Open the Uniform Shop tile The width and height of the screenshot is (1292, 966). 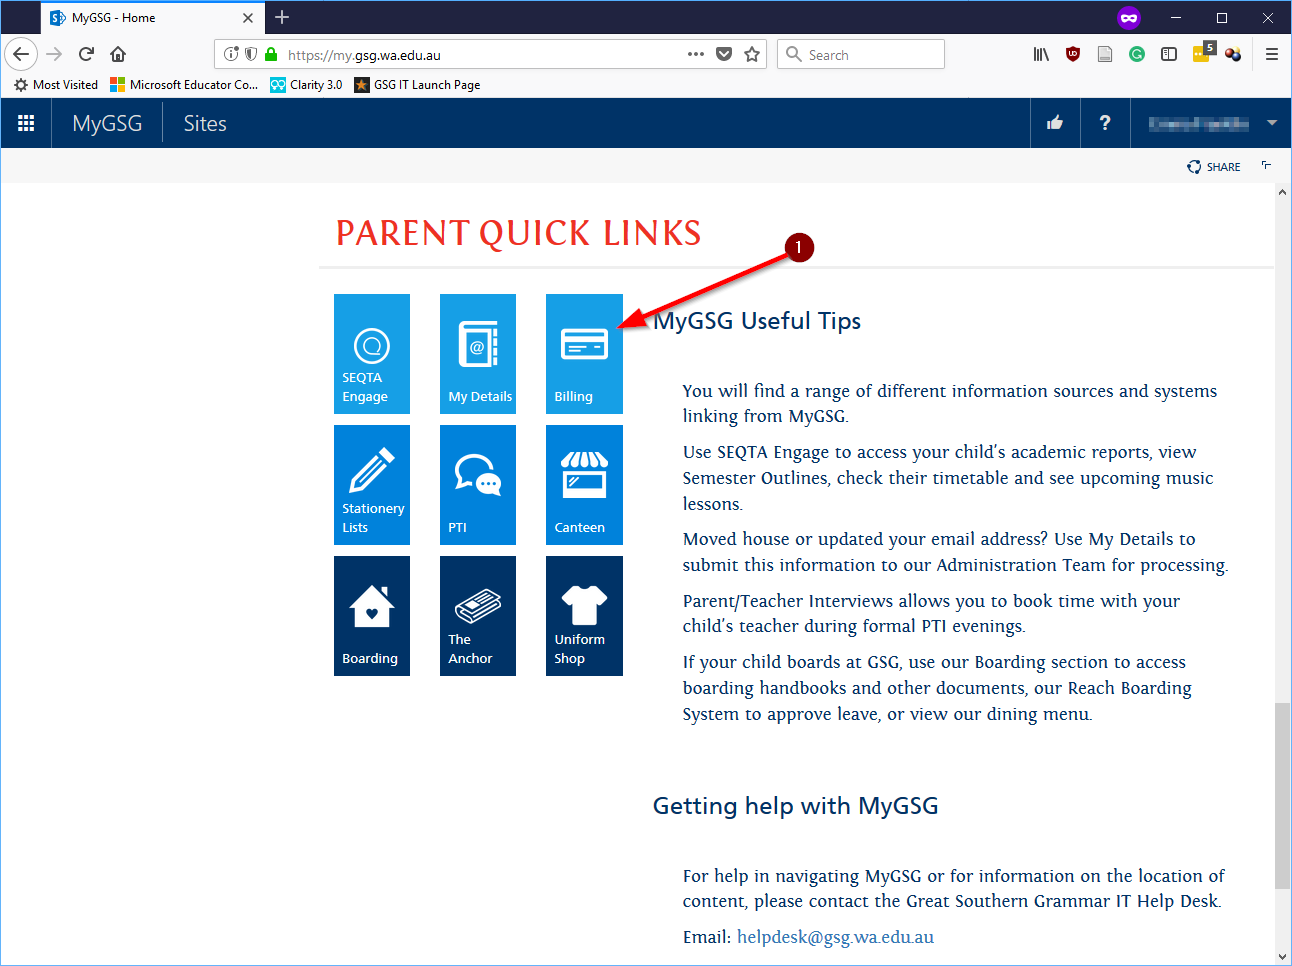click(583, 615)
